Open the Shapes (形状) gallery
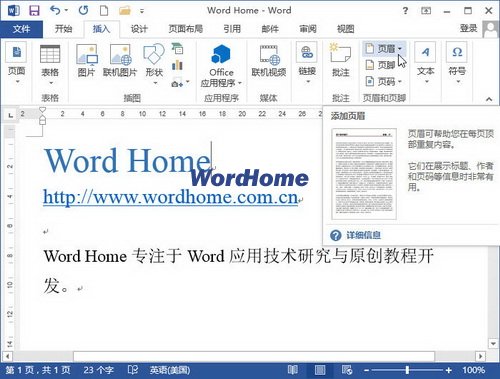This screenshot has width=500, height=379. 154,63
